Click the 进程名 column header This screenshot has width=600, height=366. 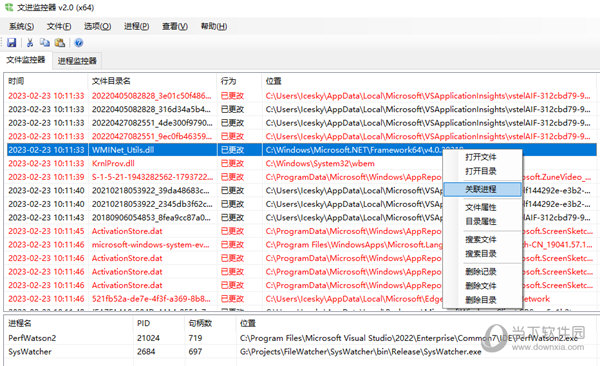point(69,323)
